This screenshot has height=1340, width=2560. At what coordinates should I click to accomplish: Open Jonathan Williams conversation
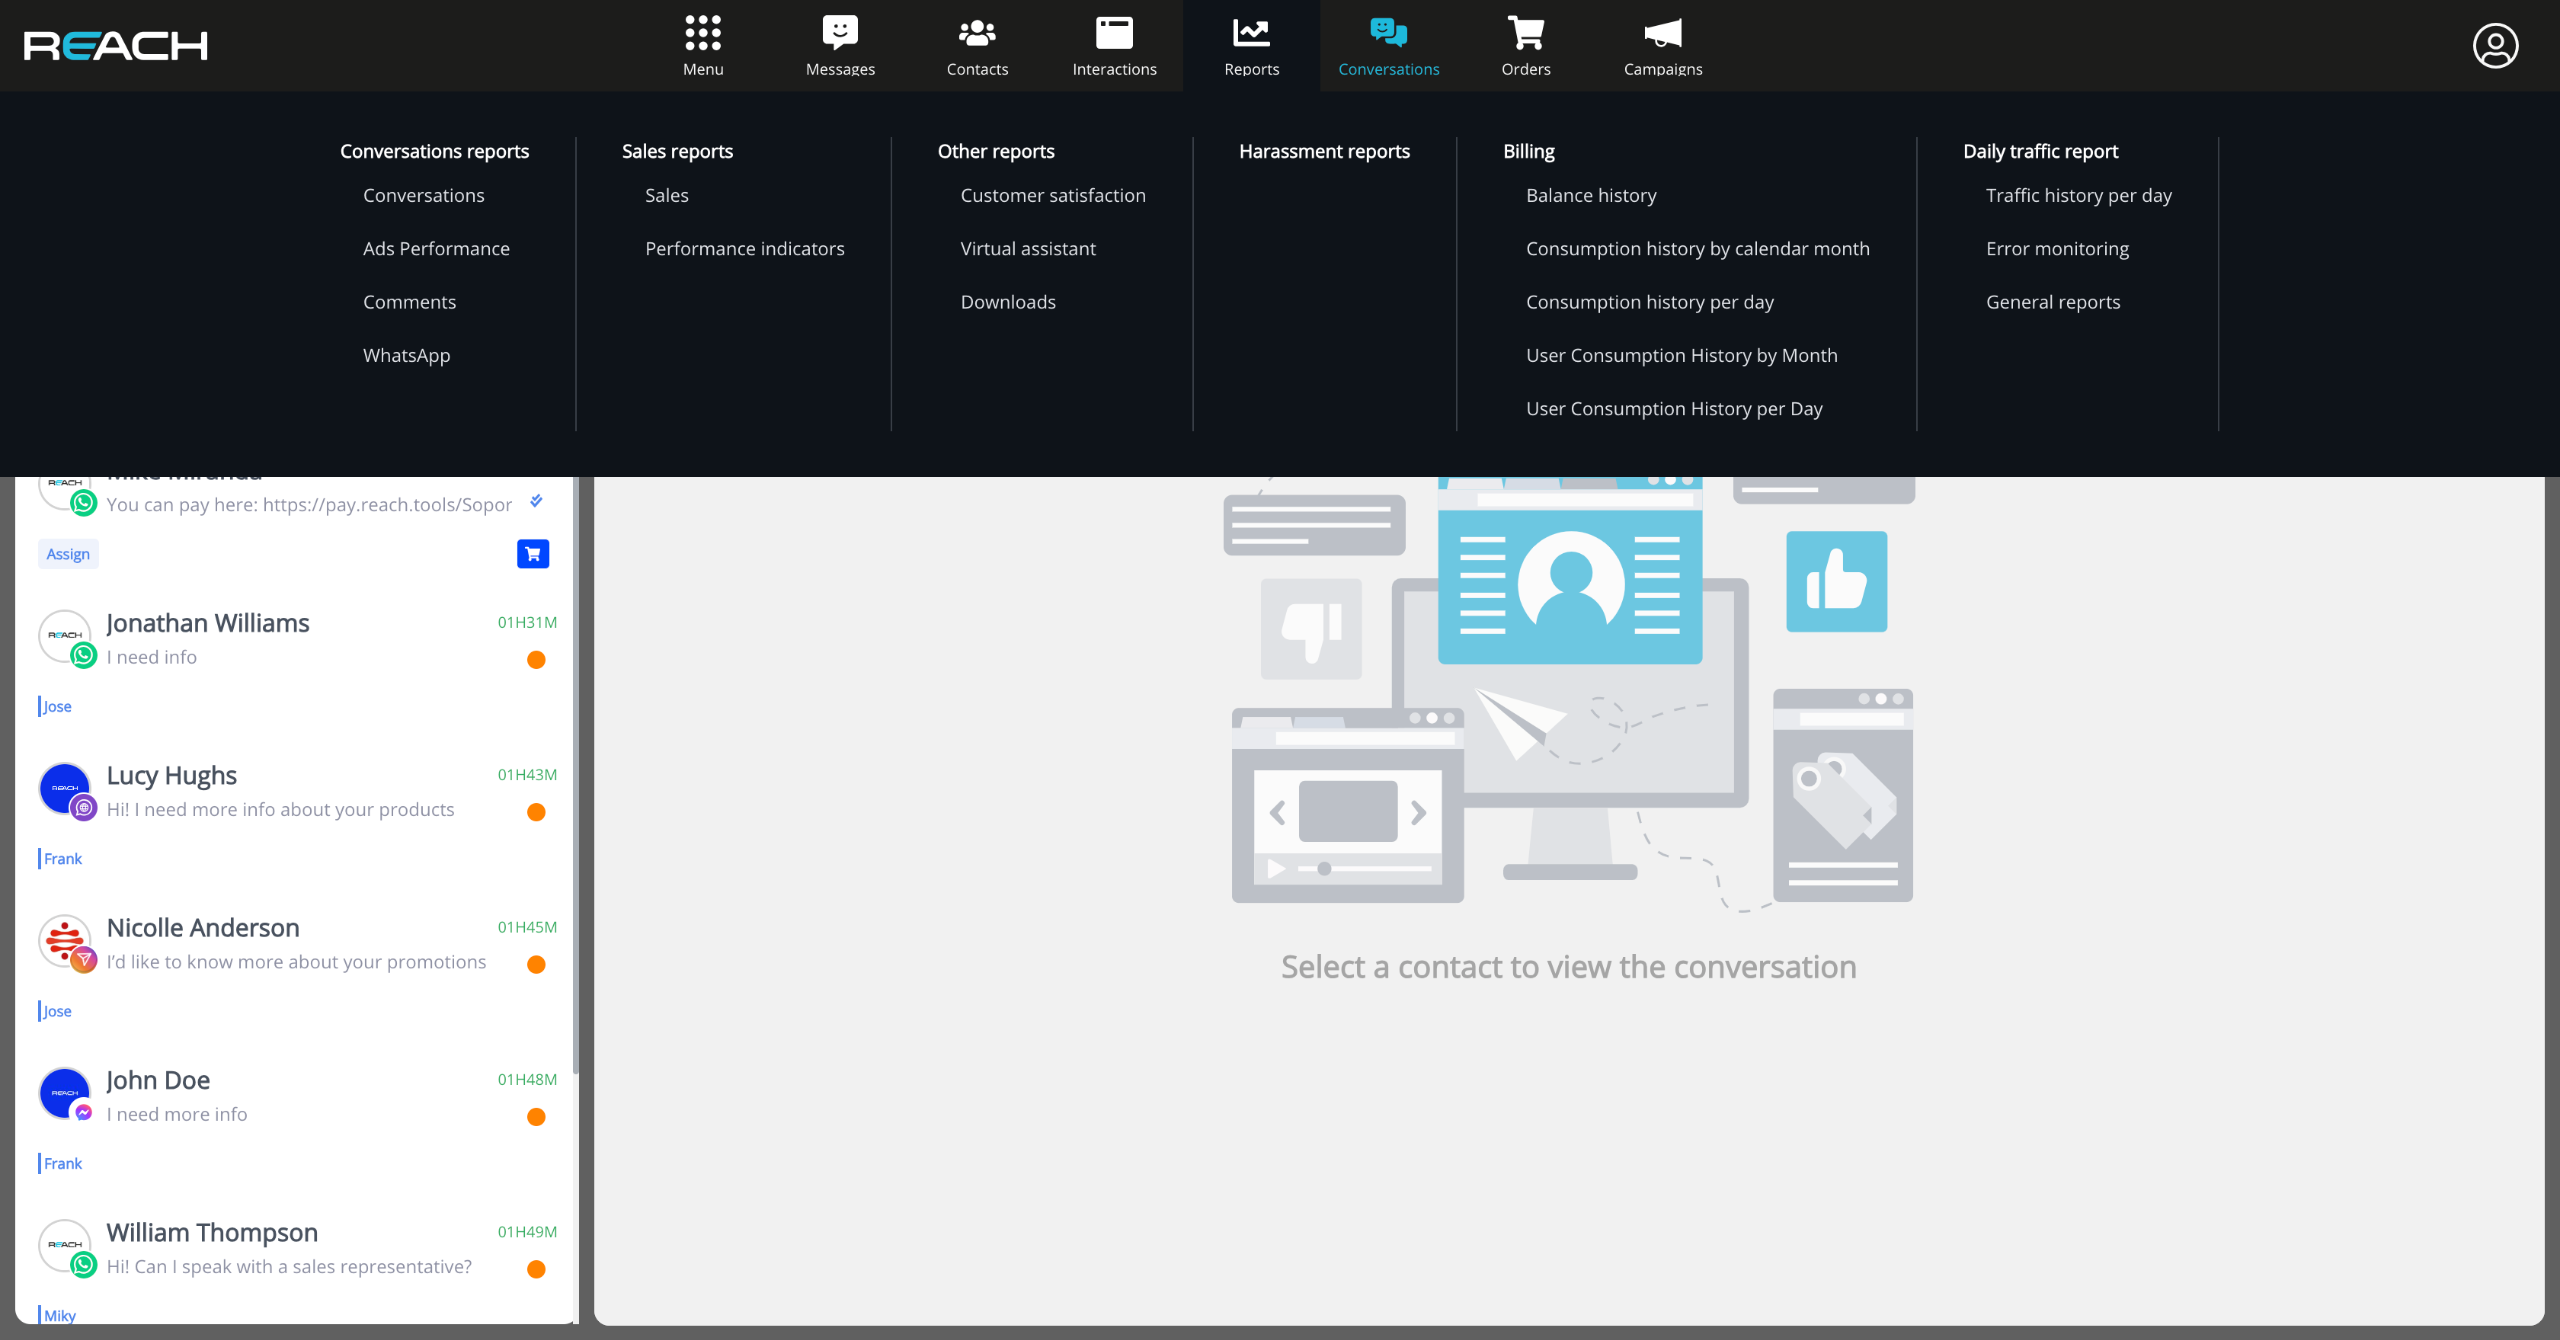208,624
